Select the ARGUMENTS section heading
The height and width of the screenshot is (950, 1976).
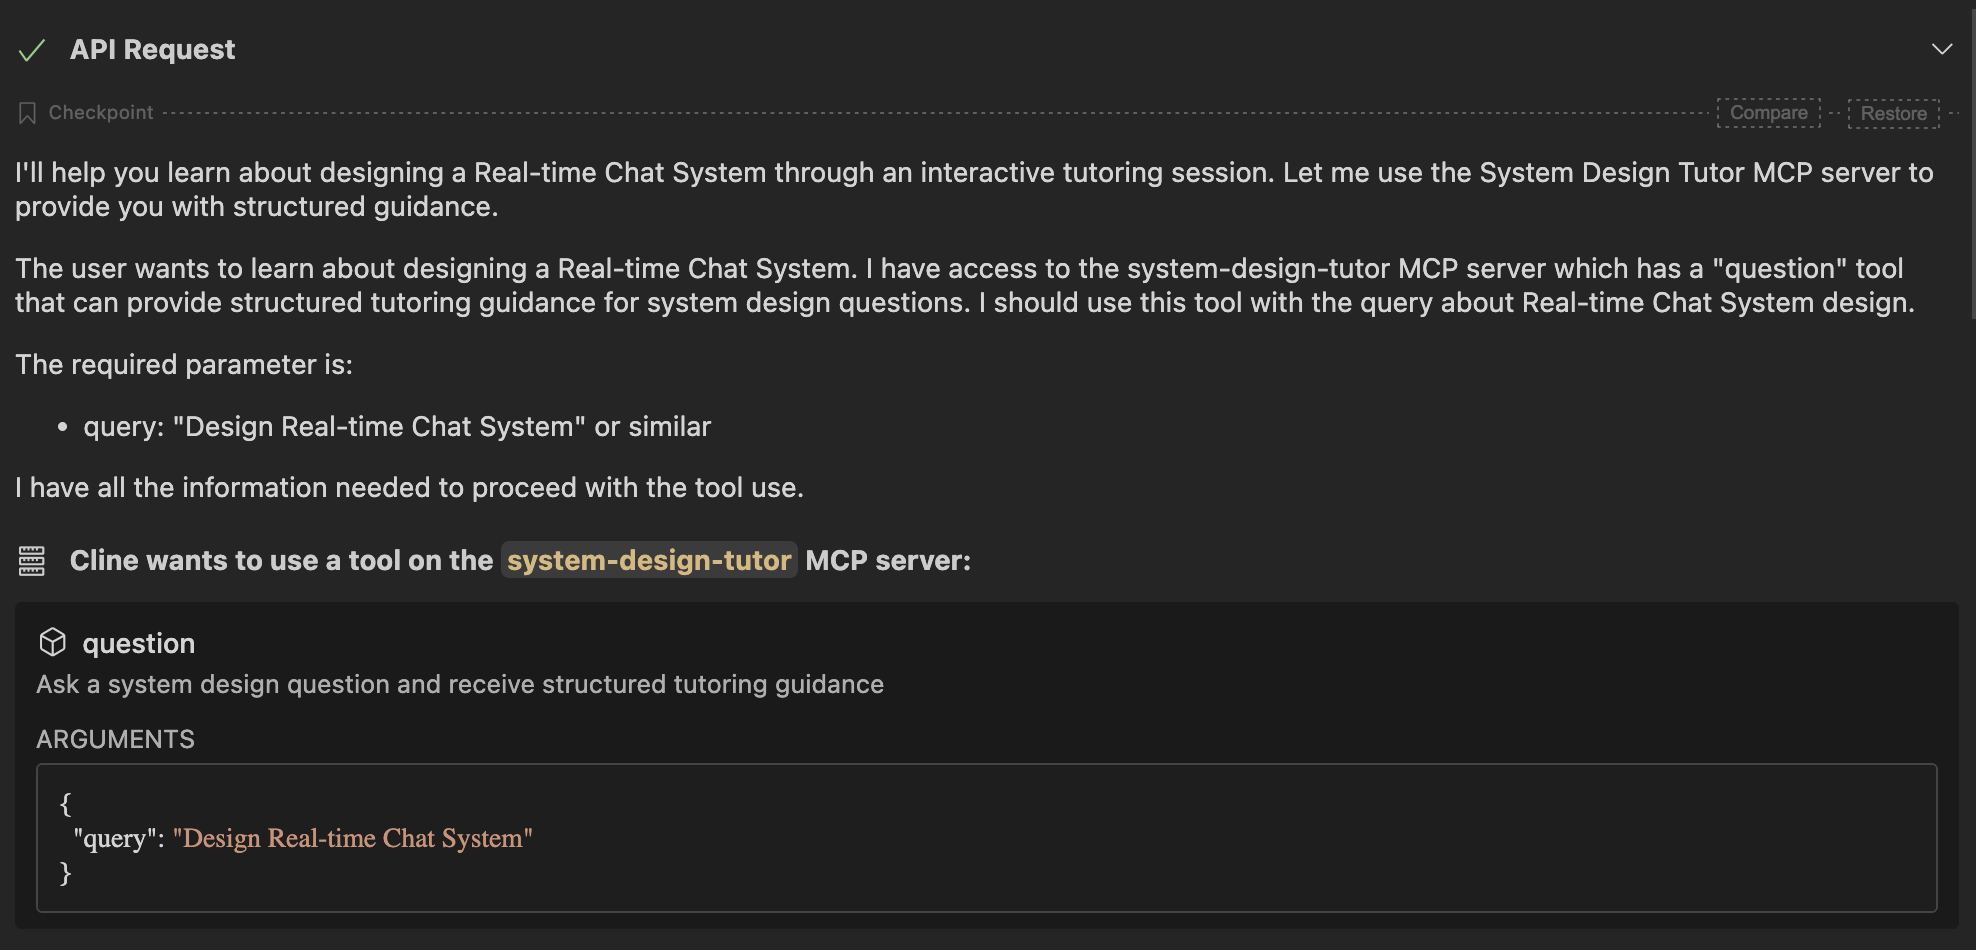point(115,739)
